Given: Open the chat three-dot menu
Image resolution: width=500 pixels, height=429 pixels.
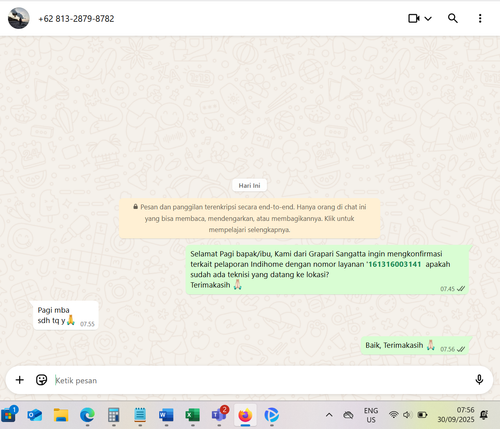Looking at the screenshot, I should (x=480, y=18).
